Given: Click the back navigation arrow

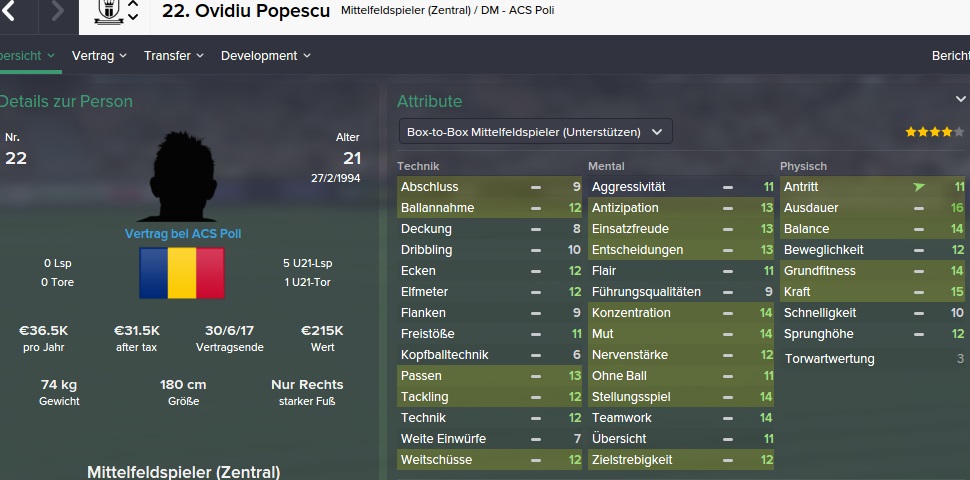Looking at the screenshot, I should (x=10, y=11).
